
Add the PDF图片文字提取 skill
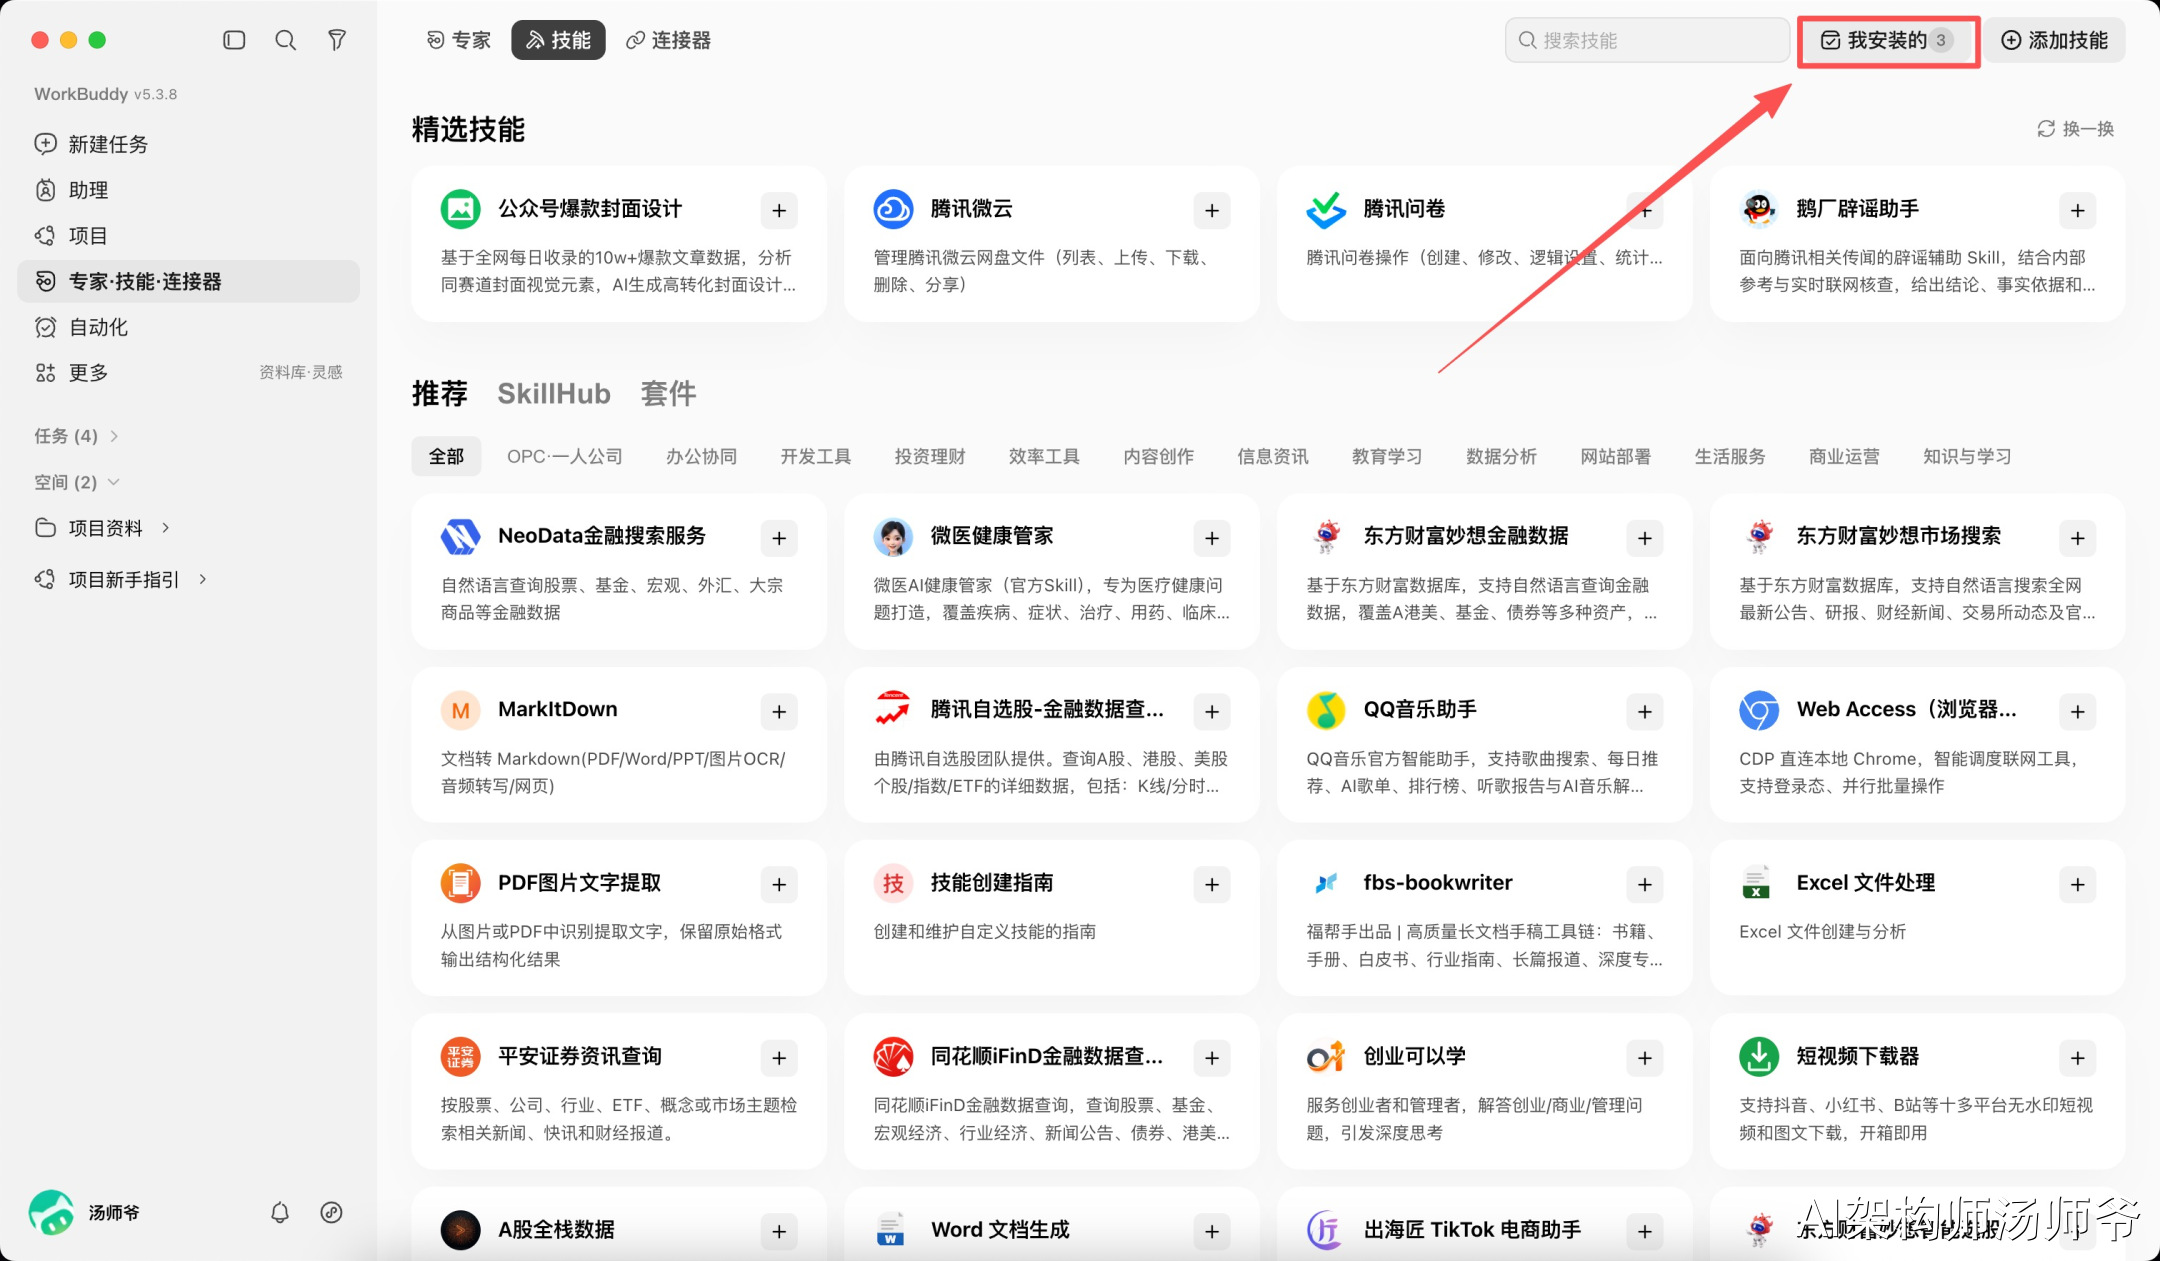(x=779, y=885)
